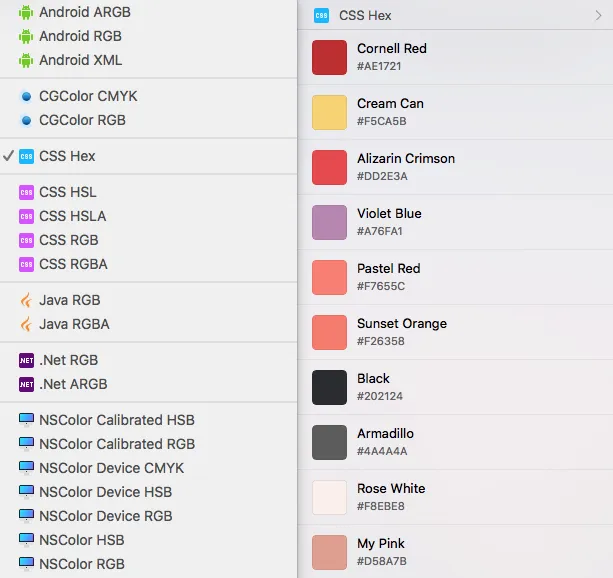This screenshot has height=578, width=613.
Task: Click the CSS icon in the palette header
Action: click(321, 16)
